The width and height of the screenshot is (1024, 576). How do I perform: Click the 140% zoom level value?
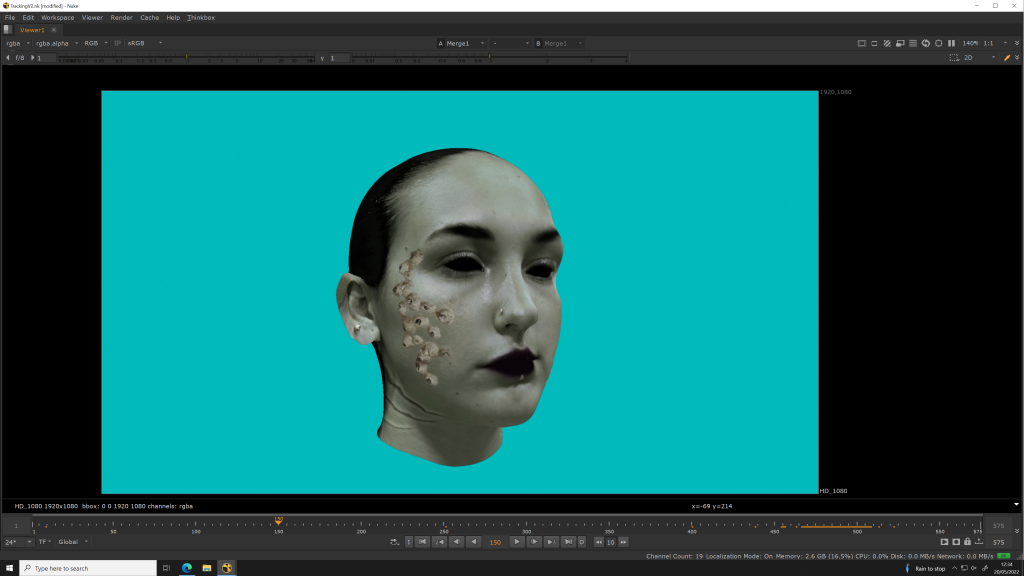coord(970,43)
